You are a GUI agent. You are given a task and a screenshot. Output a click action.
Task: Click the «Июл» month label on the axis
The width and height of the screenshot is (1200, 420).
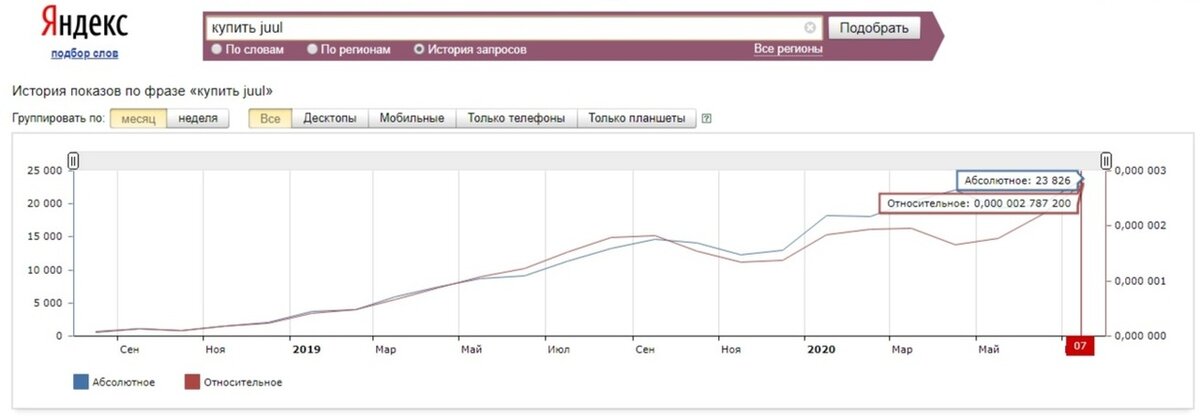click(559, 350)
